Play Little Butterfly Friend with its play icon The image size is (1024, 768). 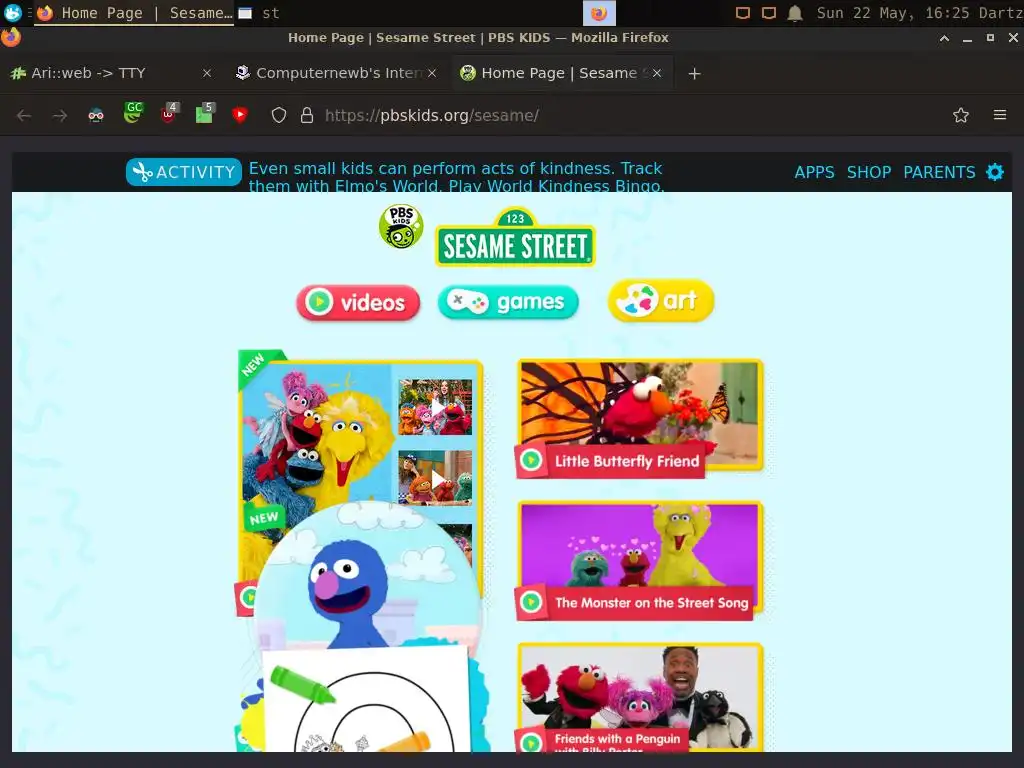(x=531, y=460)
